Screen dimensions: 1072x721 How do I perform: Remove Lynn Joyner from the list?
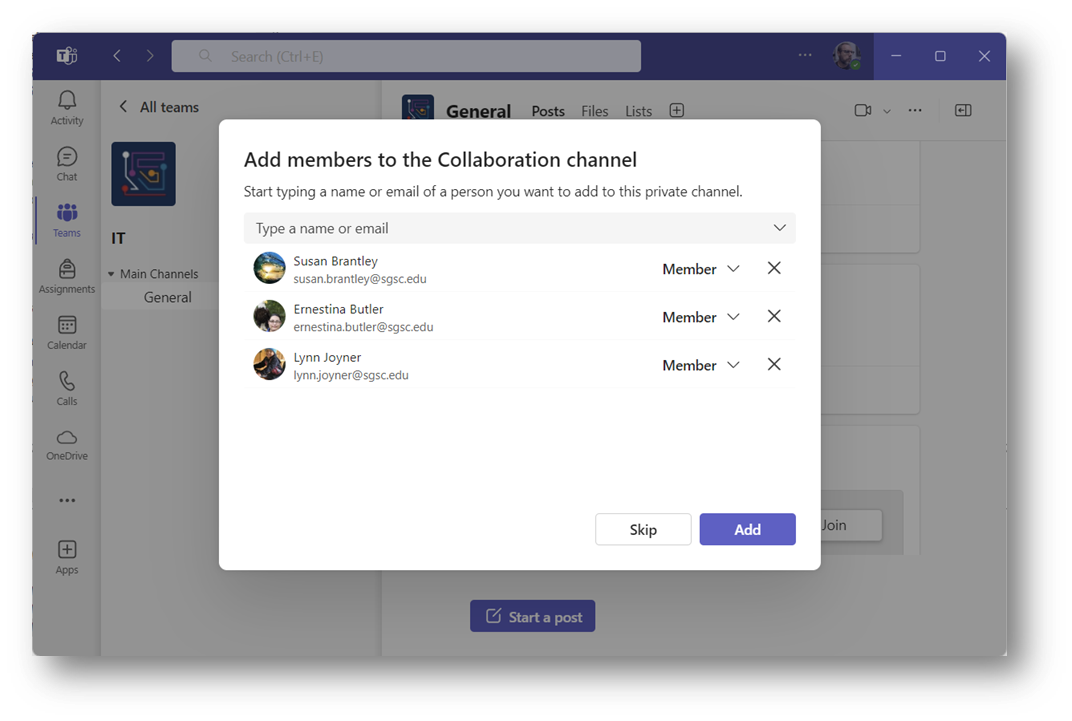point(774,364)
